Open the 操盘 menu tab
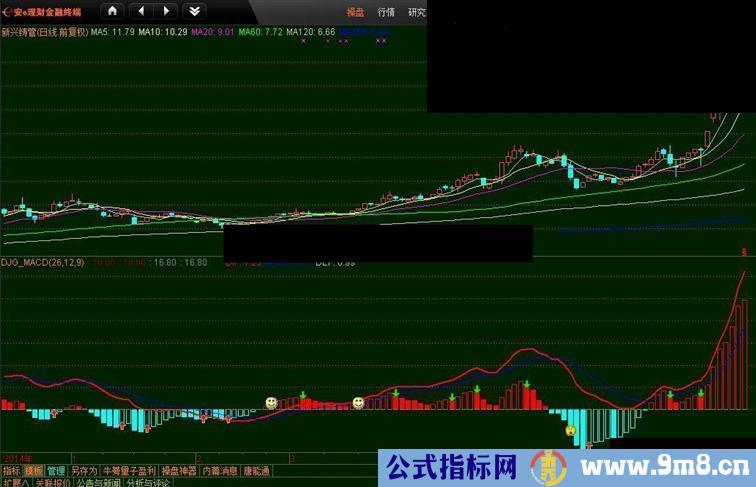 point(355,12)
